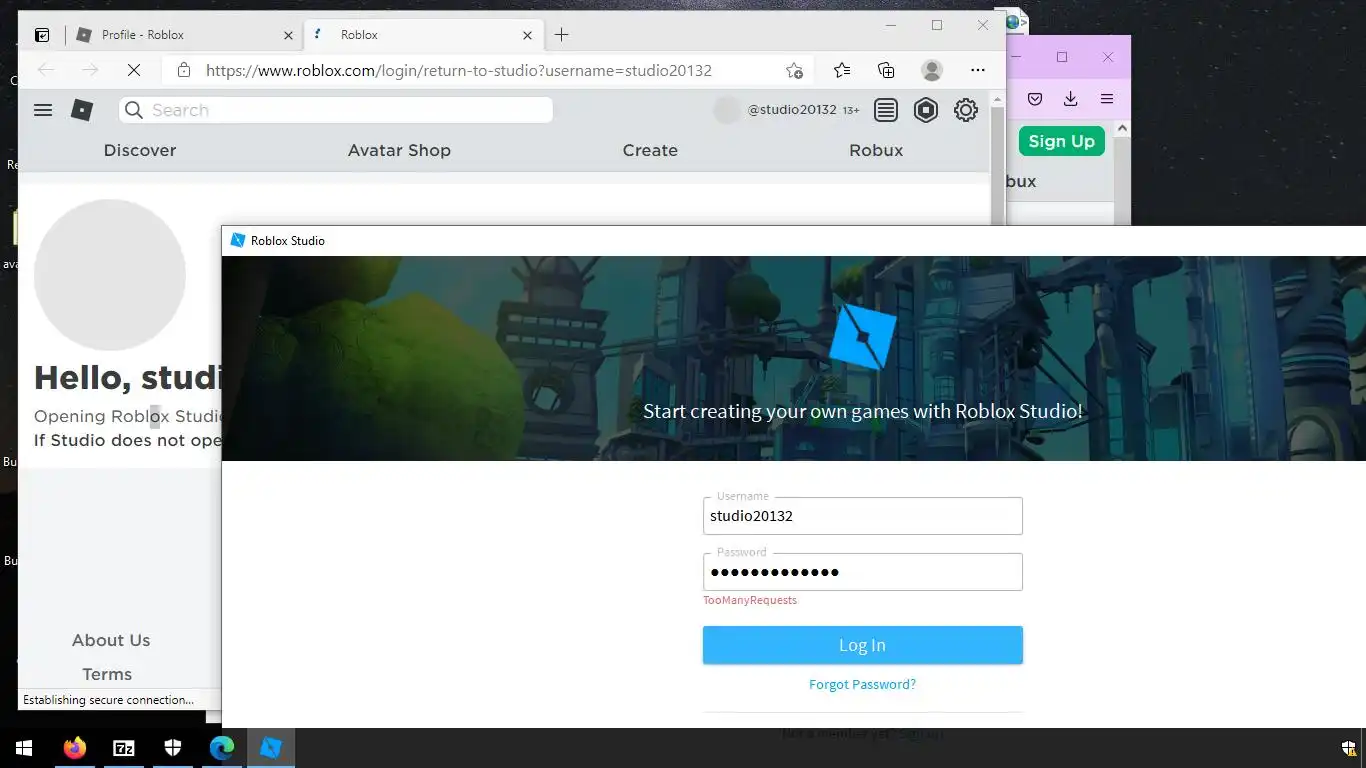Click Log In button in Roblox Studio

click(x=863, y=645)
